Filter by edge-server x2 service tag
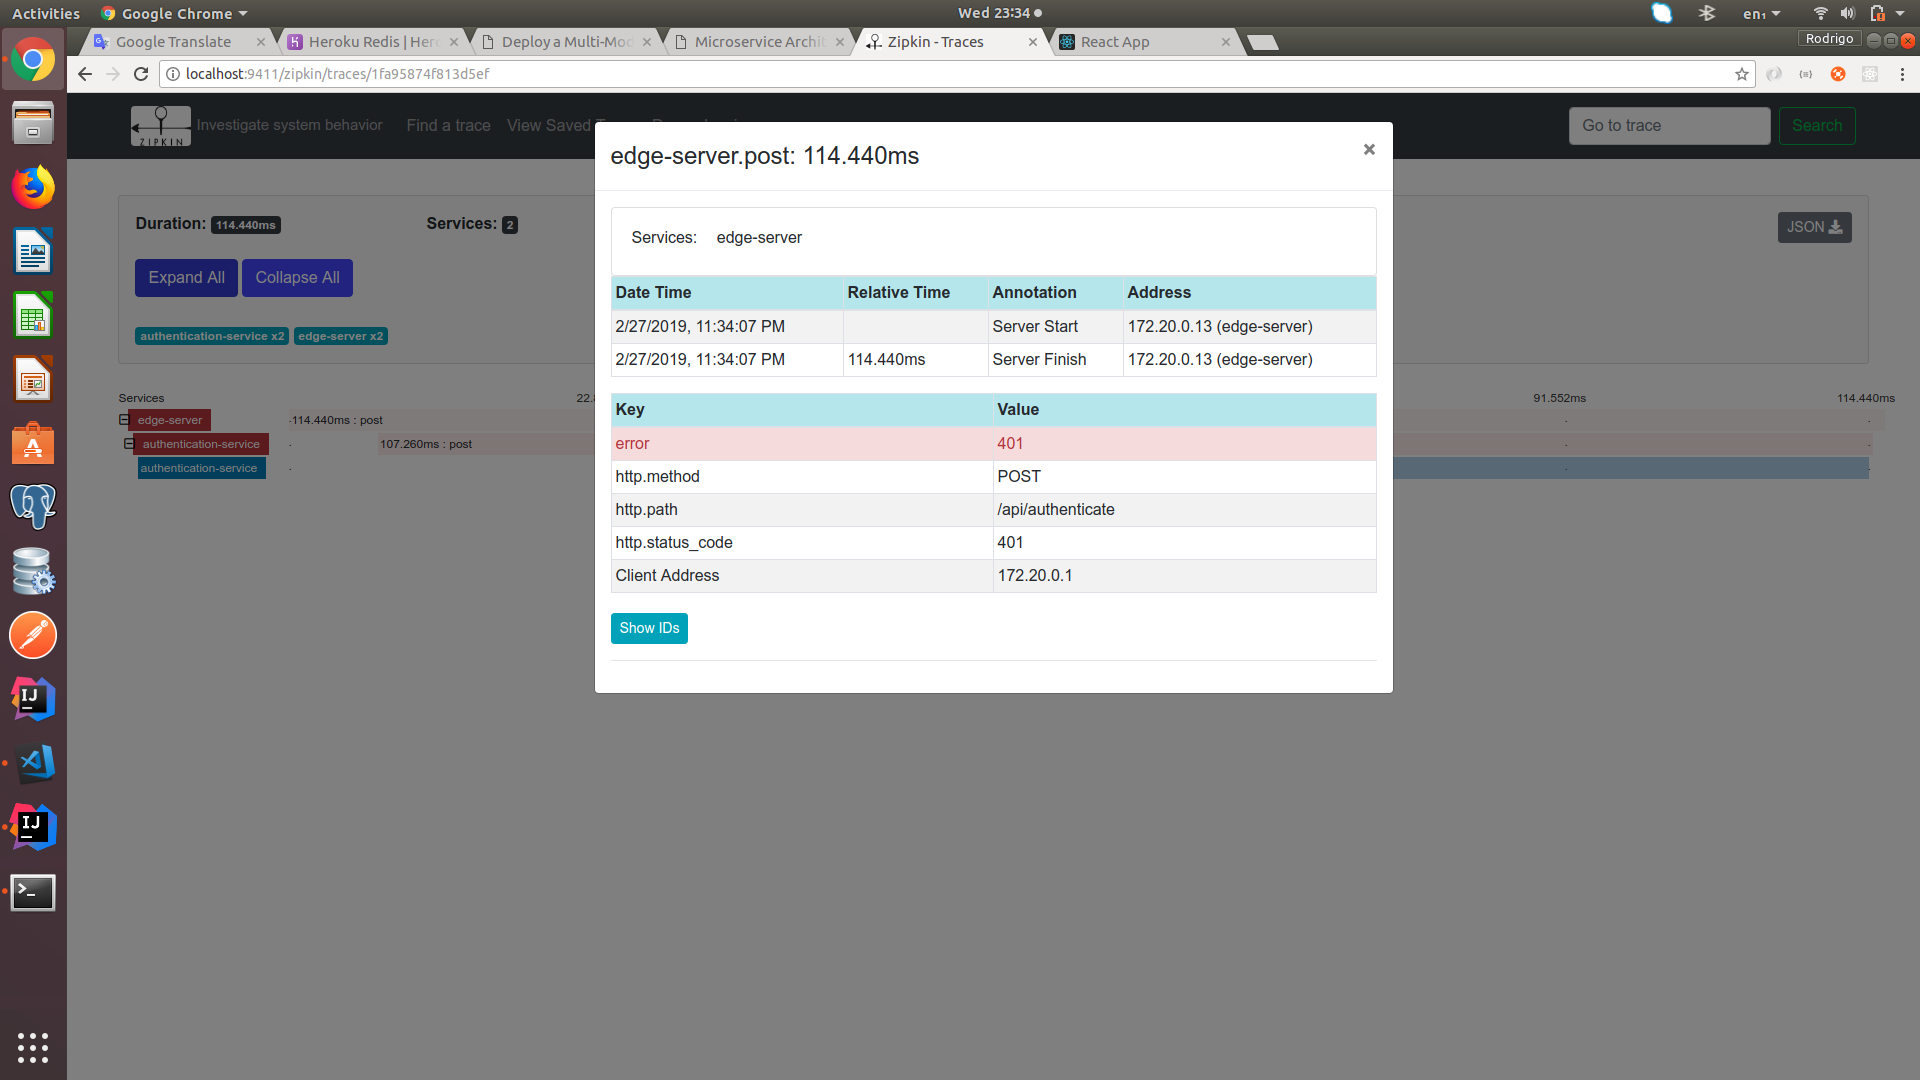The width and height of the screenshot is (1920, 1080). [x=340, y=336]
